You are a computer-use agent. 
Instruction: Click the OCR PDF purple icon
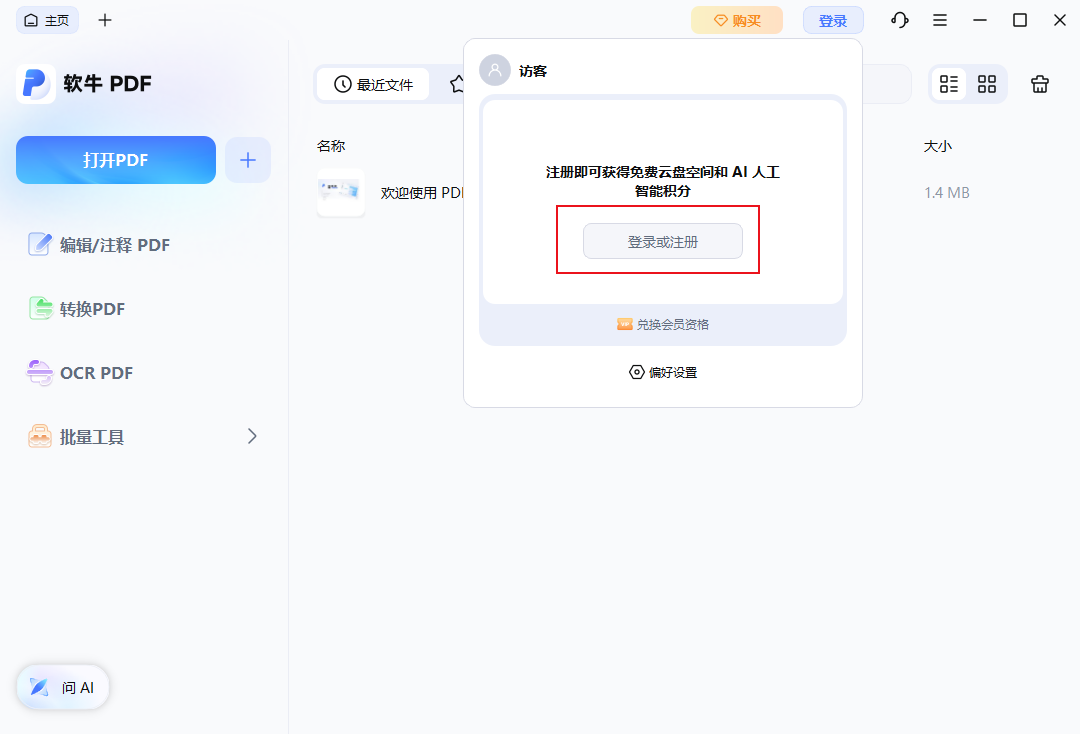[x=39, y=373]
